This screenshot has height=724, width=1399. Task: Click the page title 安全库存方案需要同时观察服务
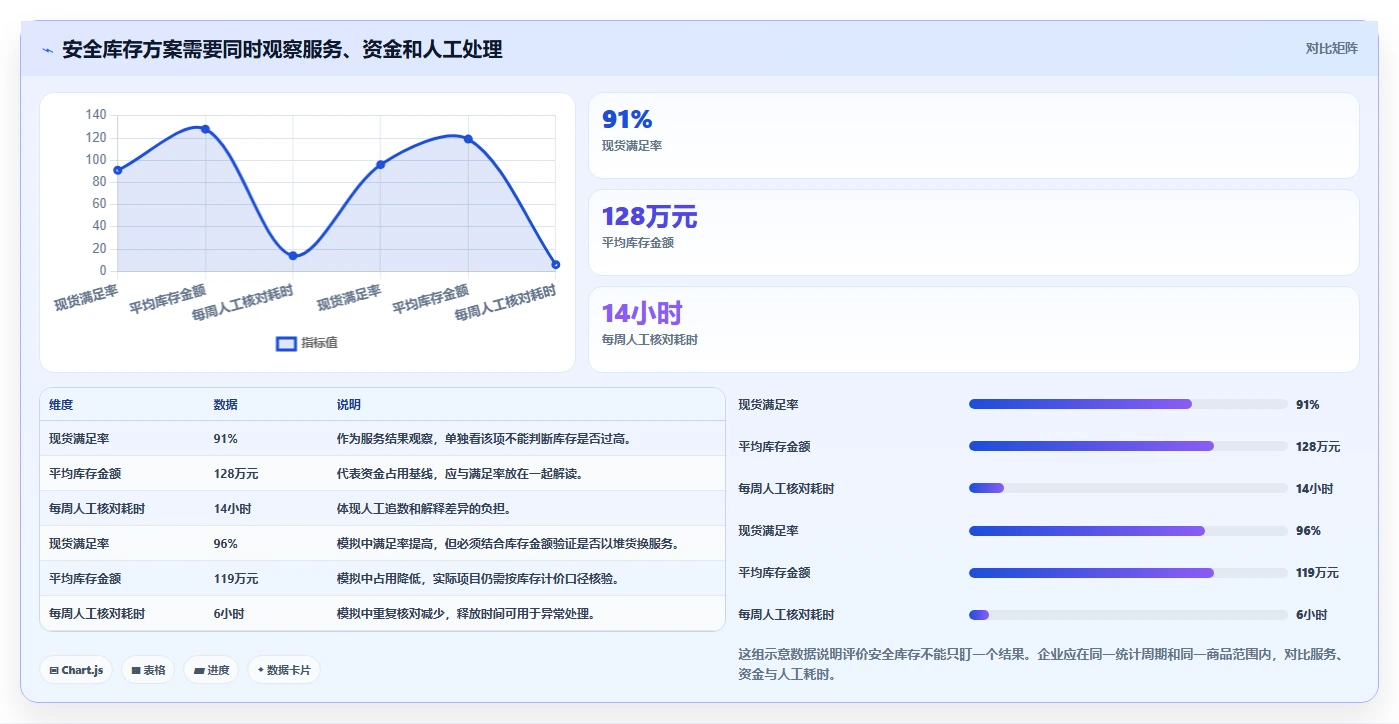(x=282, y=49)
